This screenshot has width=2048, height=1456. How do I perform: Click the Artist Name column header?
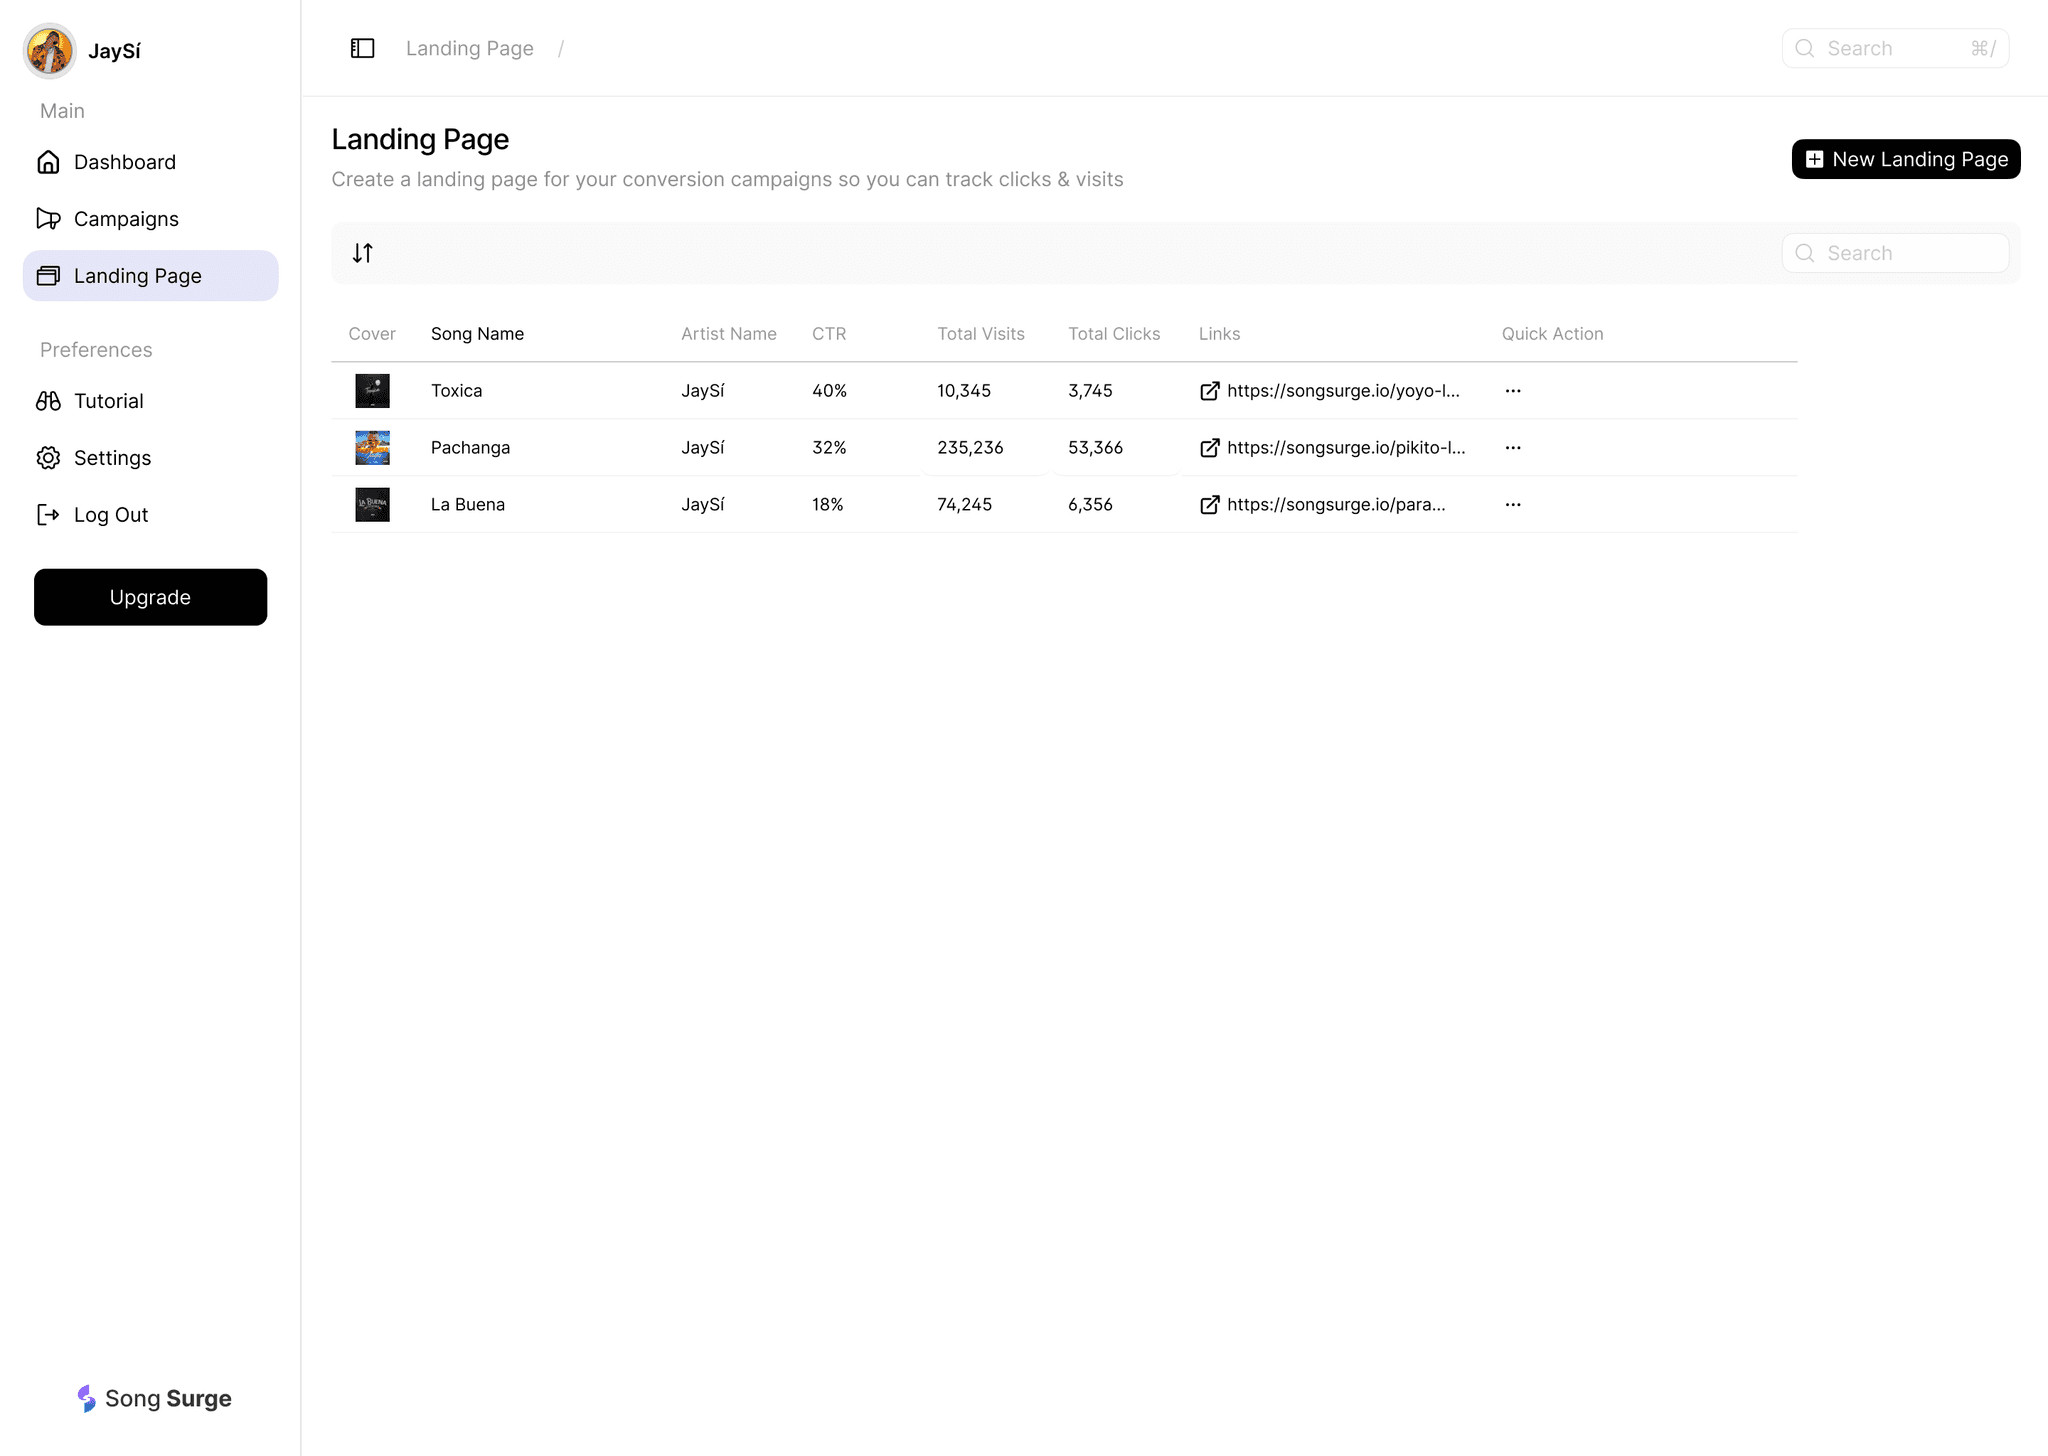(729, 334)
